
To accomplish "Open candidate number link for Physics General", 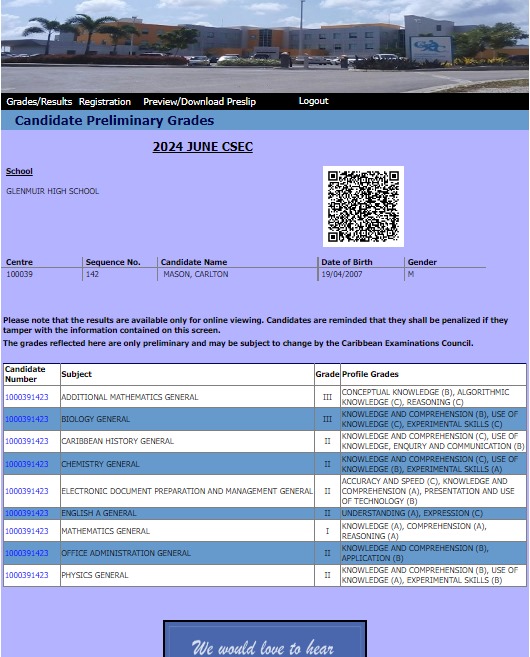I will tap(27, 575).
